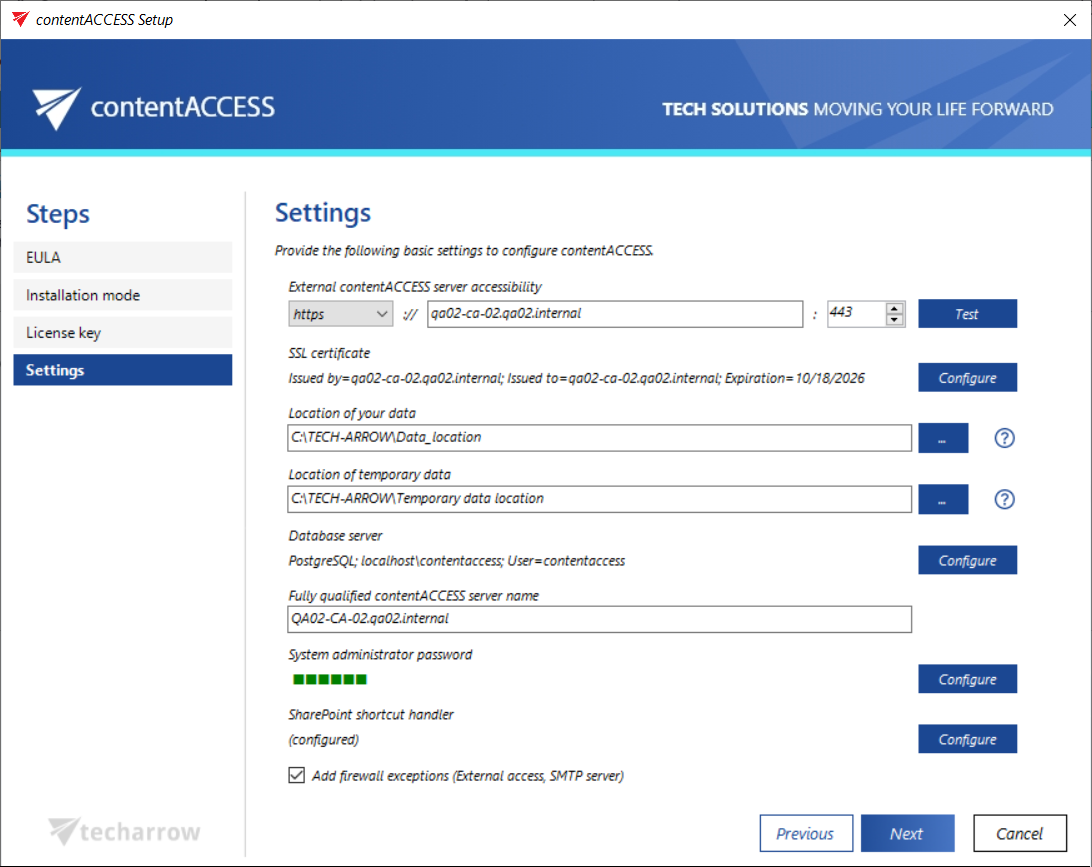Open the License key step
This screenshot has height=867, width=1092.
coord(122,332)
